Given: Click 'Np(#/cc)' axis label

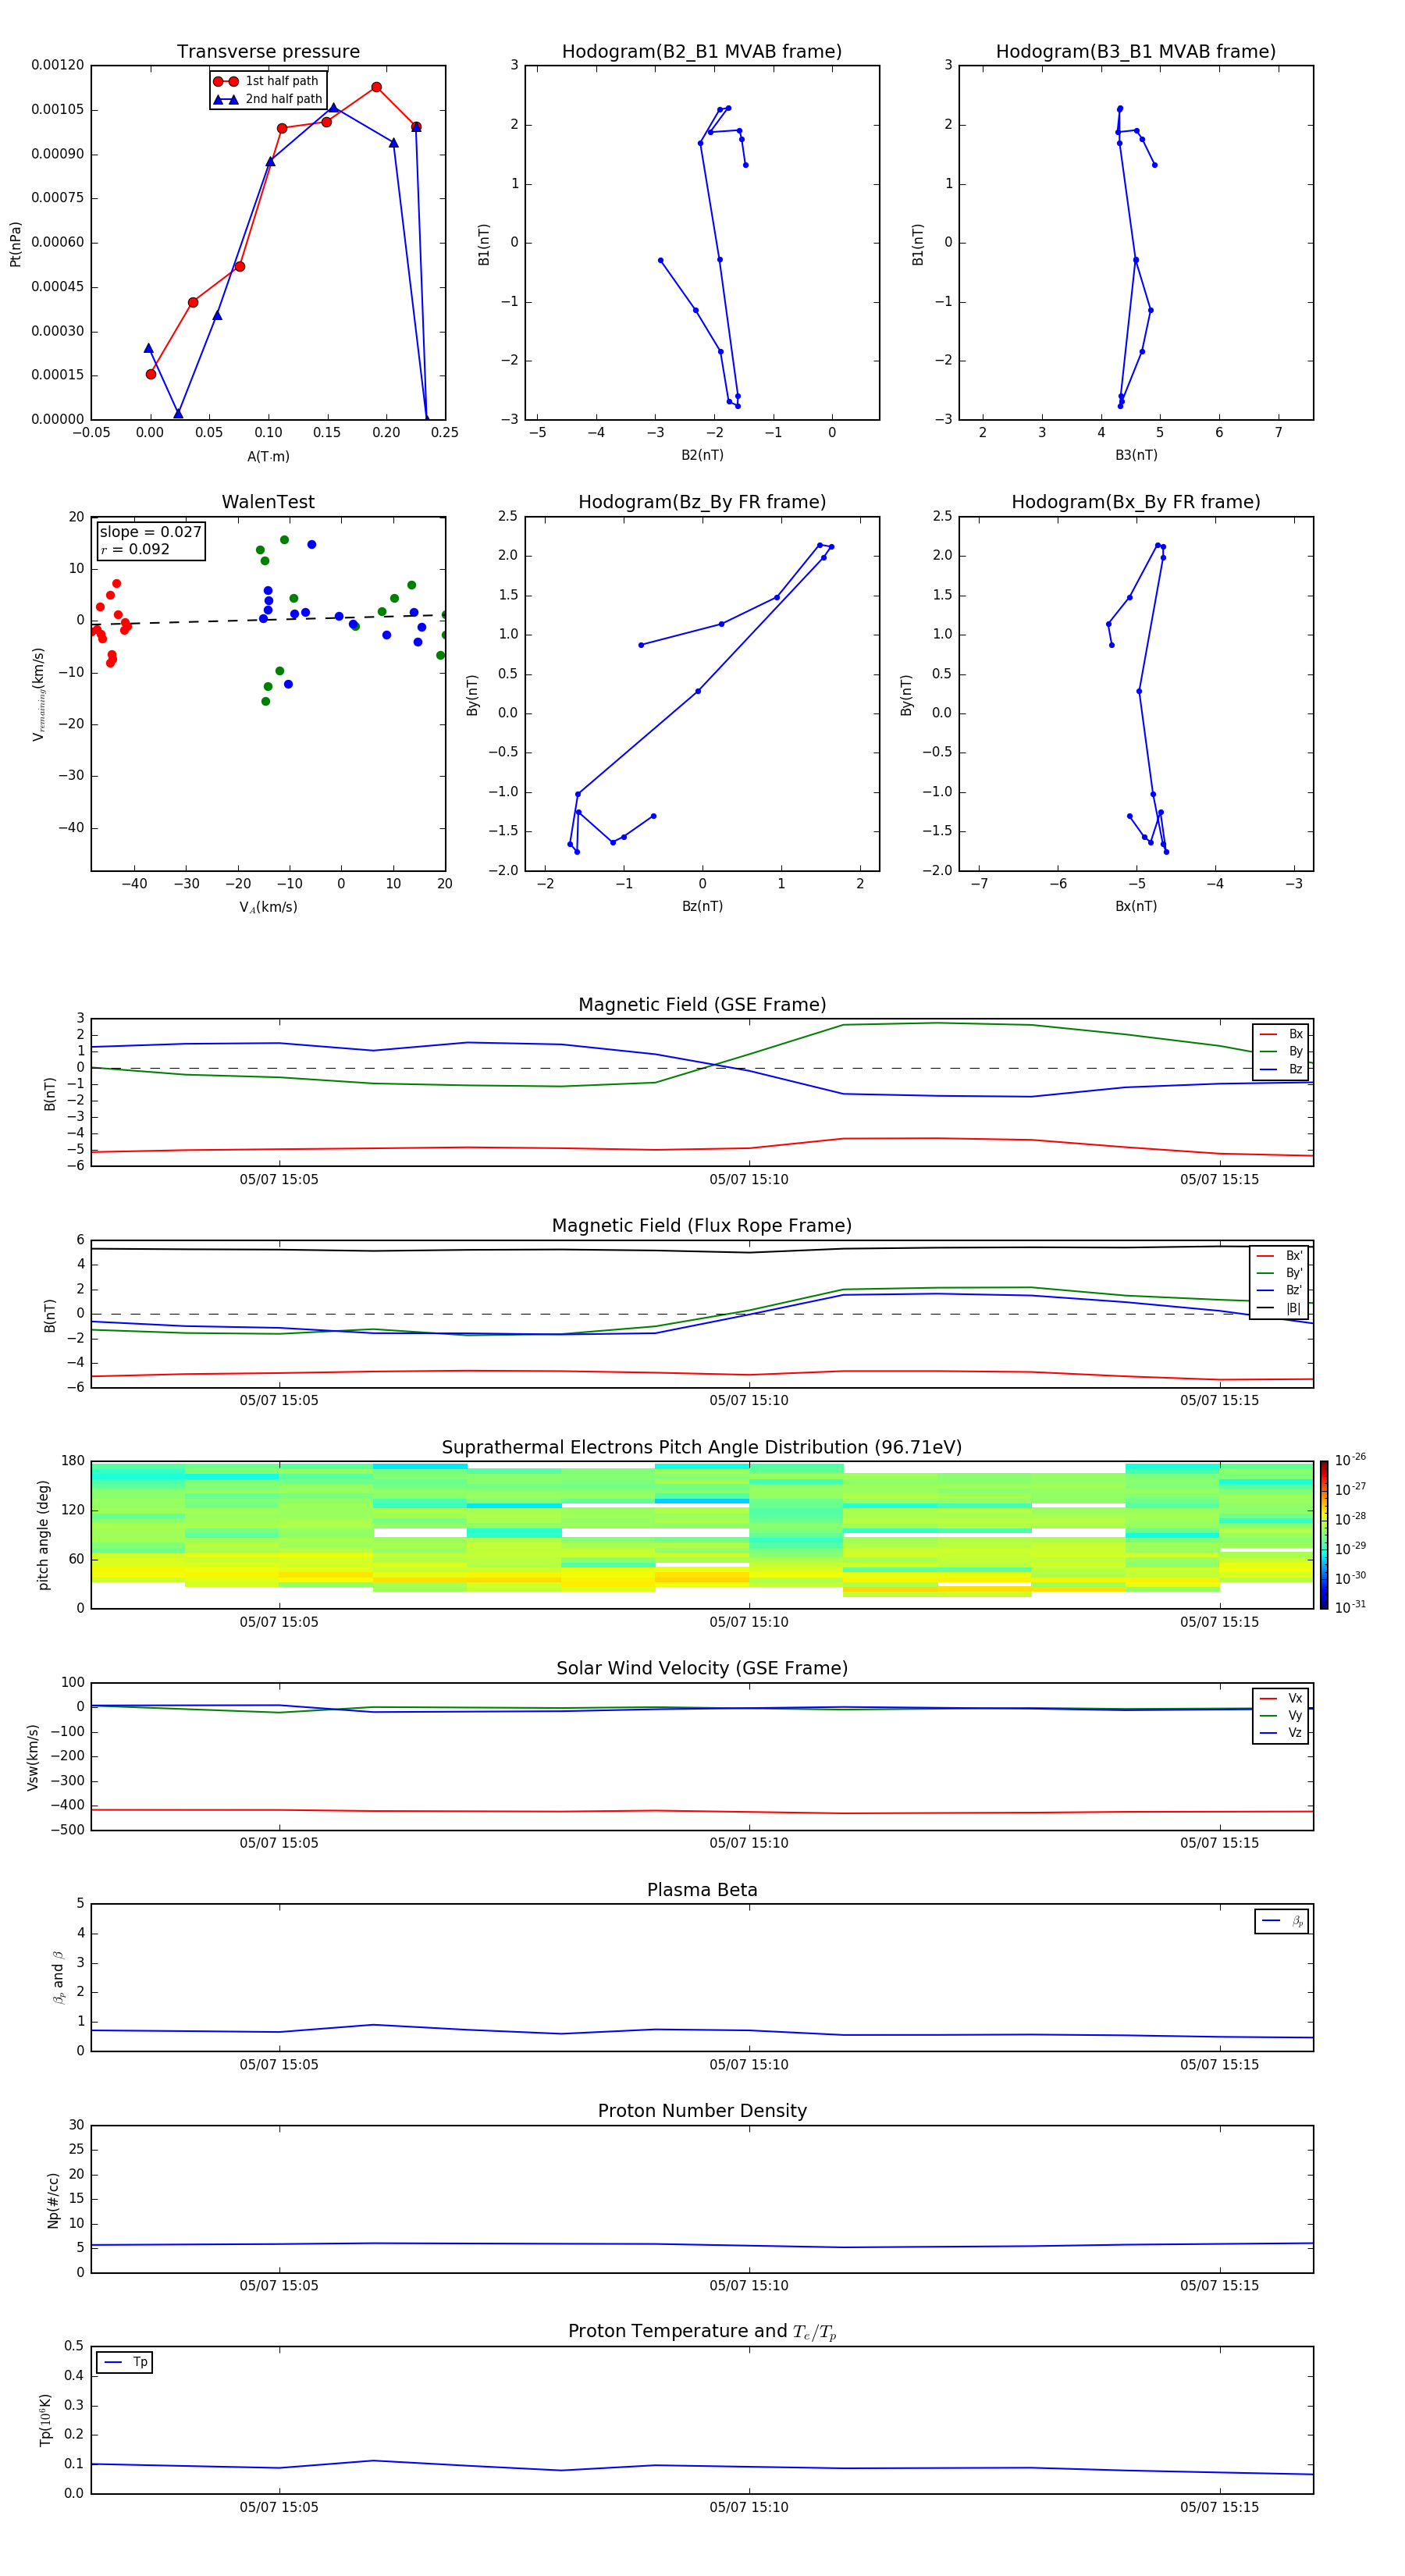Looking at the screenshot, I should (54, 2200).
